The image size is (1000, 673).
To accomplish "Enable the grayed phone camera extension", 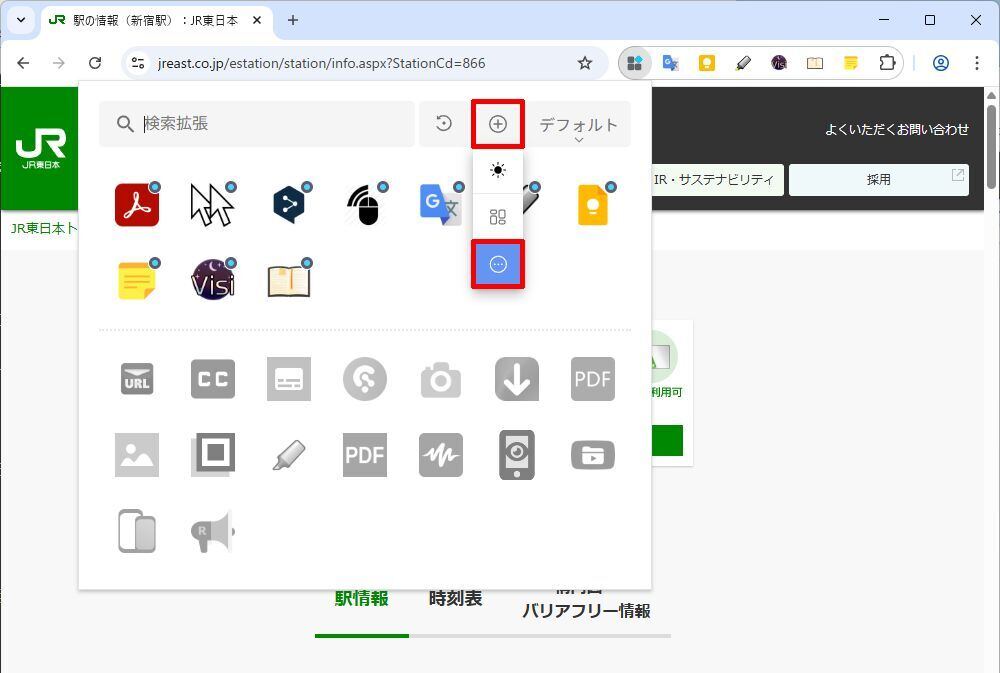I will 517,455.
